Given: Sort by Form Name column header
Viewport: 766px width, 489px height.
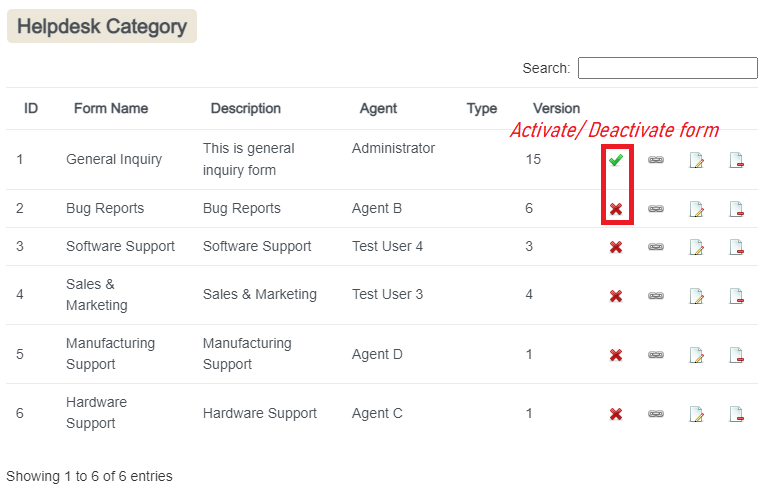Looking at the screenshot, I should click(x=111, y=108).
